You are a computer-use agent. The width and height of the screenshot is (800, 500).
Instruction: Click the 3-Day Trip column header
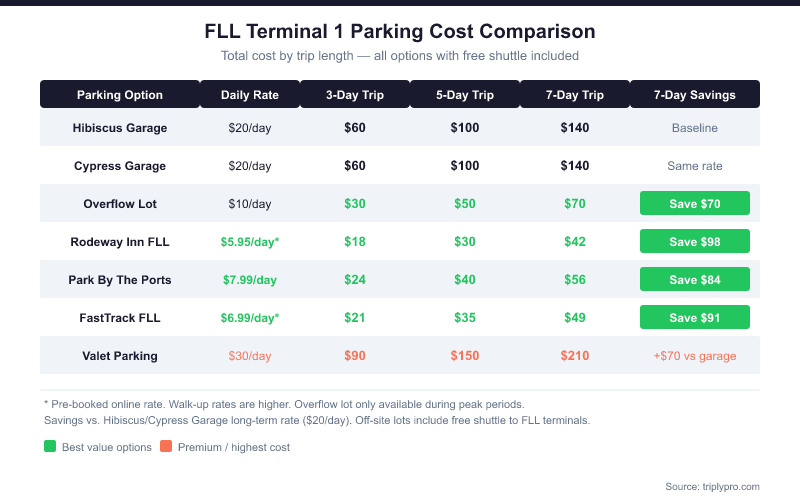[355, 95]
